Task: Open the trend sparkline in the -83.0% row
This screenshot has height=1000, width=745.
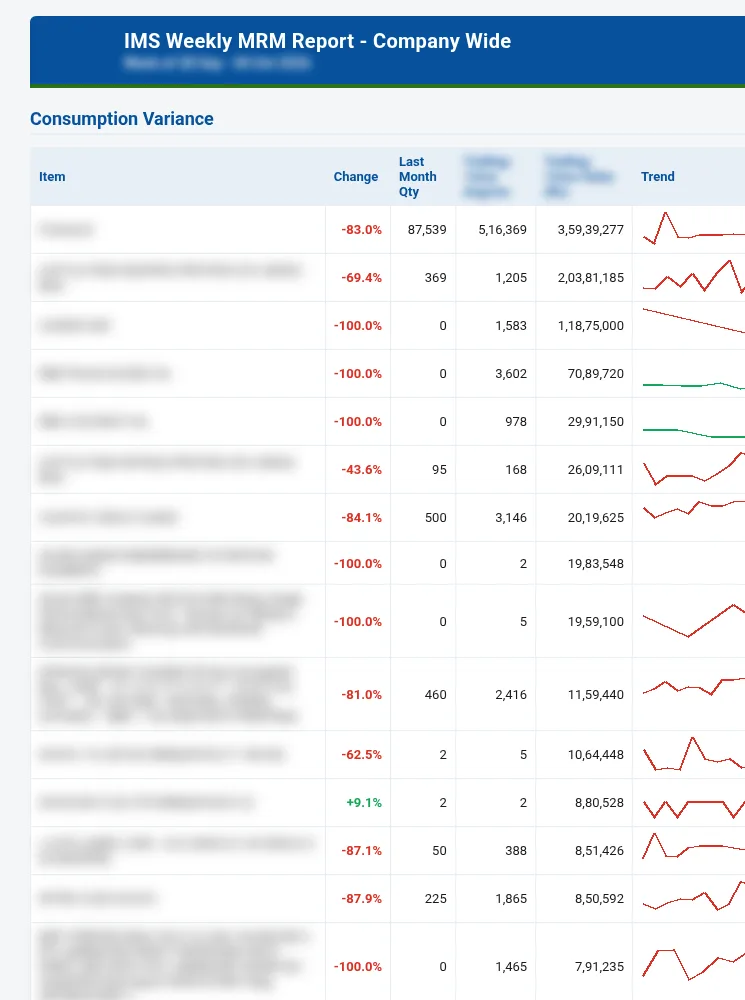Action: coord(694,228)
